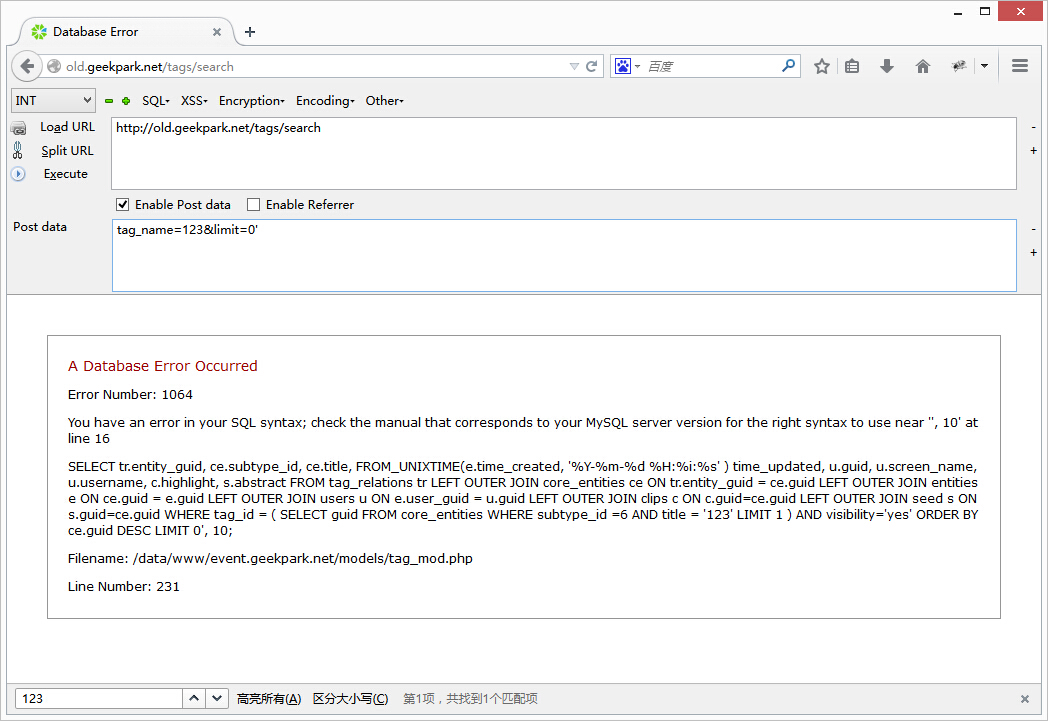Open the XSS menu in HackBar

[194, 101]
